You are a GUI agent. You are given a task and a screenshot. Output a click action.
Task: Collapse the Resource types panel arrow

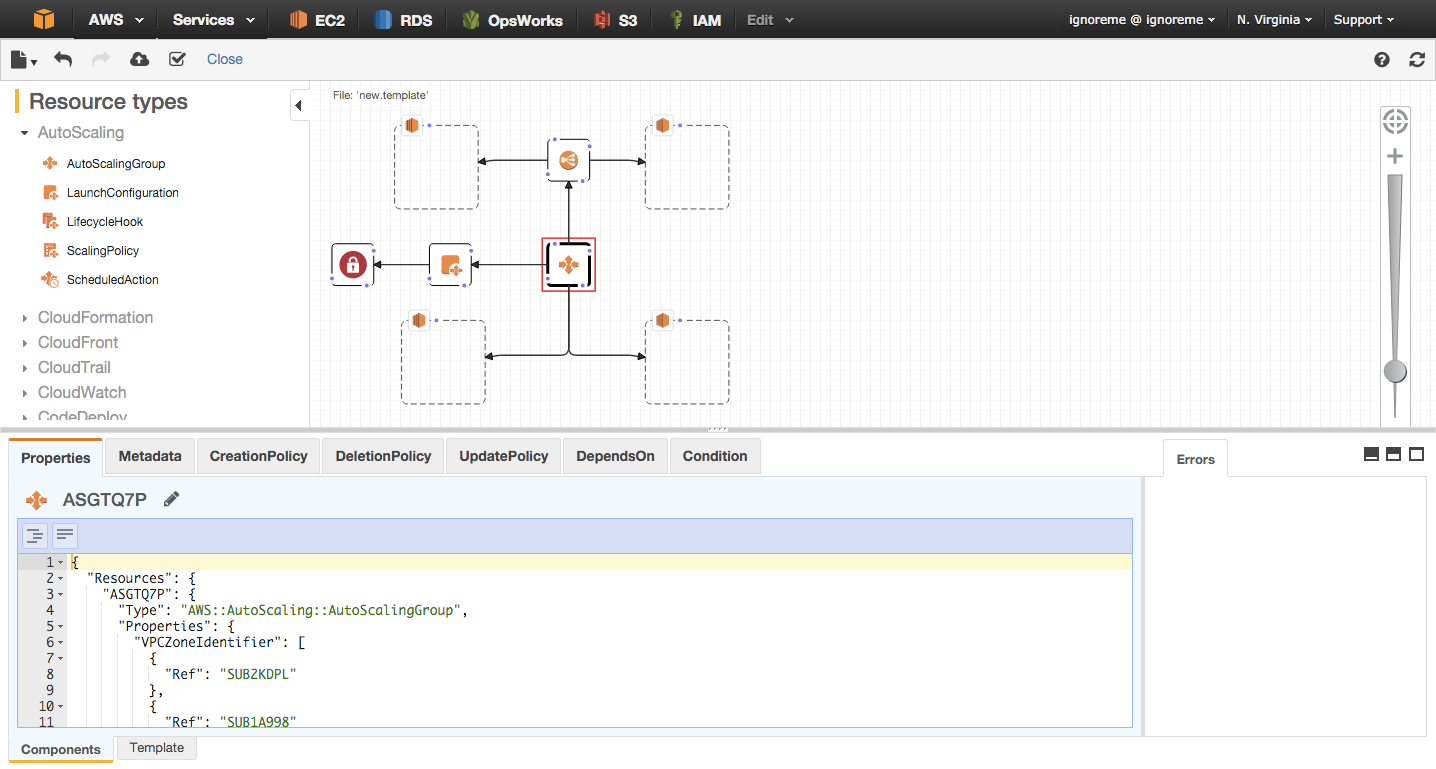tap(299, 105)
